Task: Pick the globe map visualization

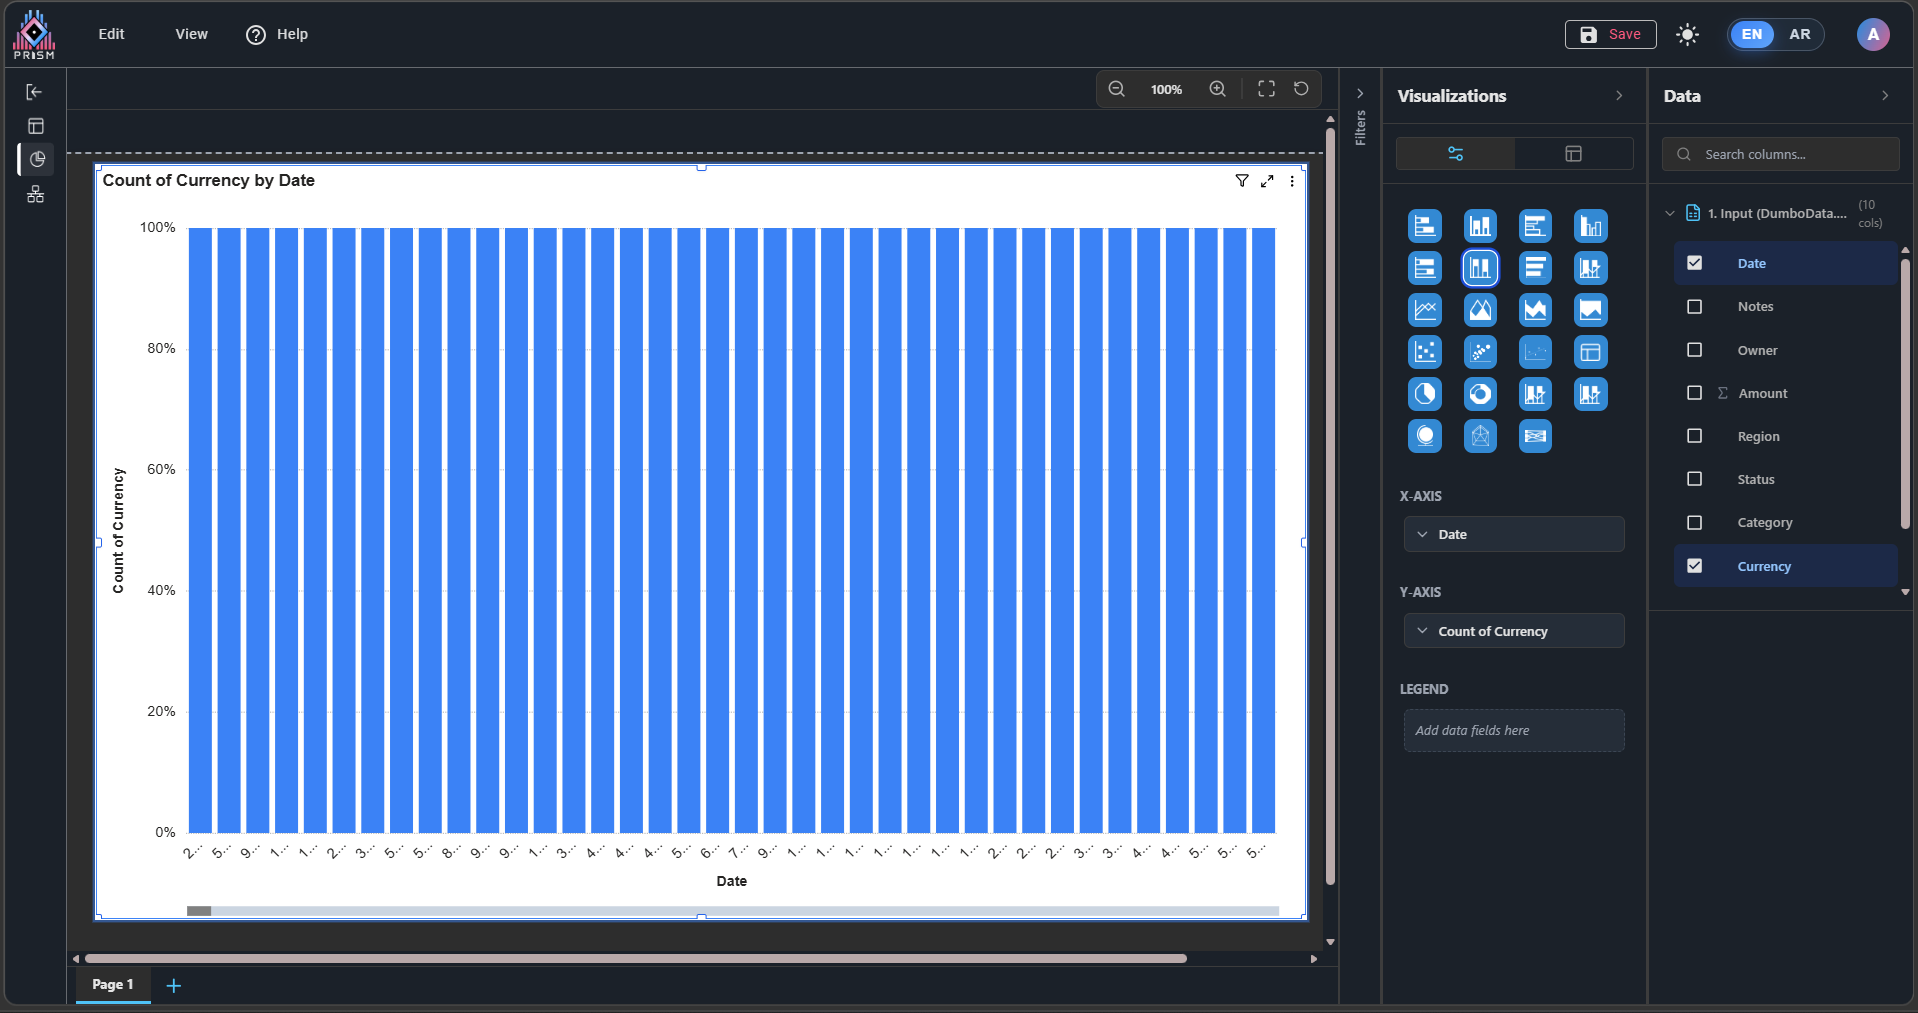Action: (x=1425, y=436)
